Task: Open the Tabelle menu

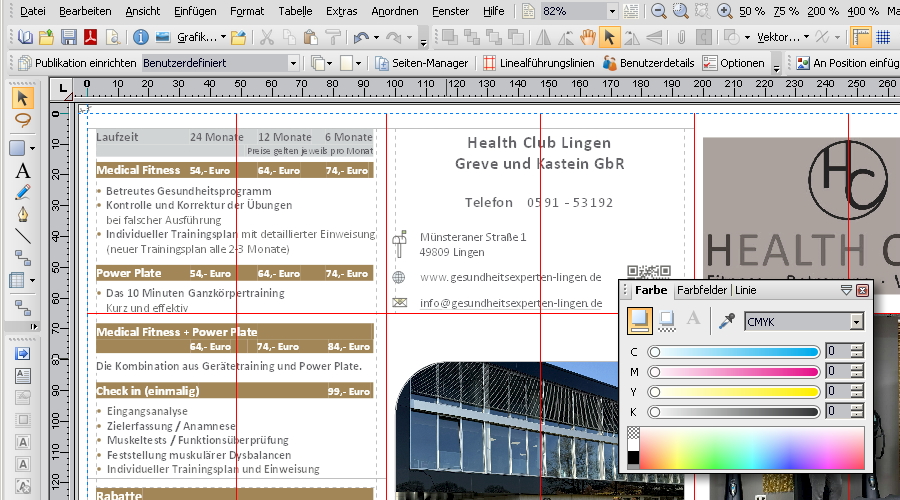Action: coord(295,11)
